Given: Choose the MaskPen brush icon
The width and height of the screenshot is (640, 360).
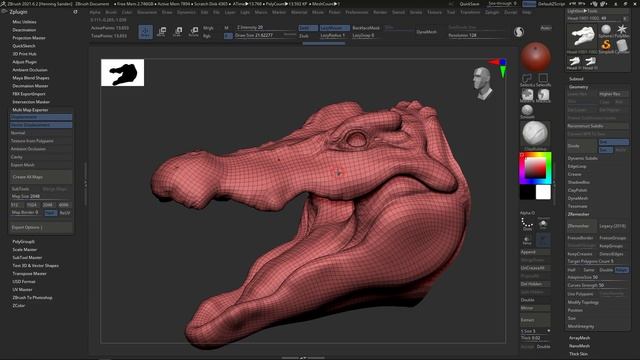Looking at the screenshot, I should pyautogui.click(x=527, y=96).
